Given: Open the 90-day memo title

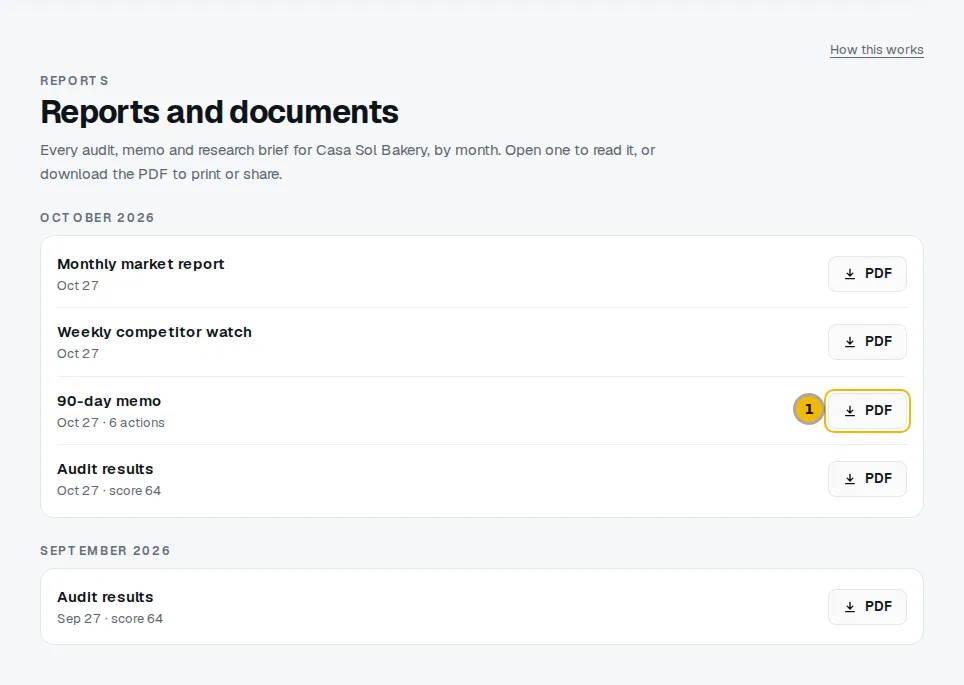Looking at the screenshot, I should point(109,401).
